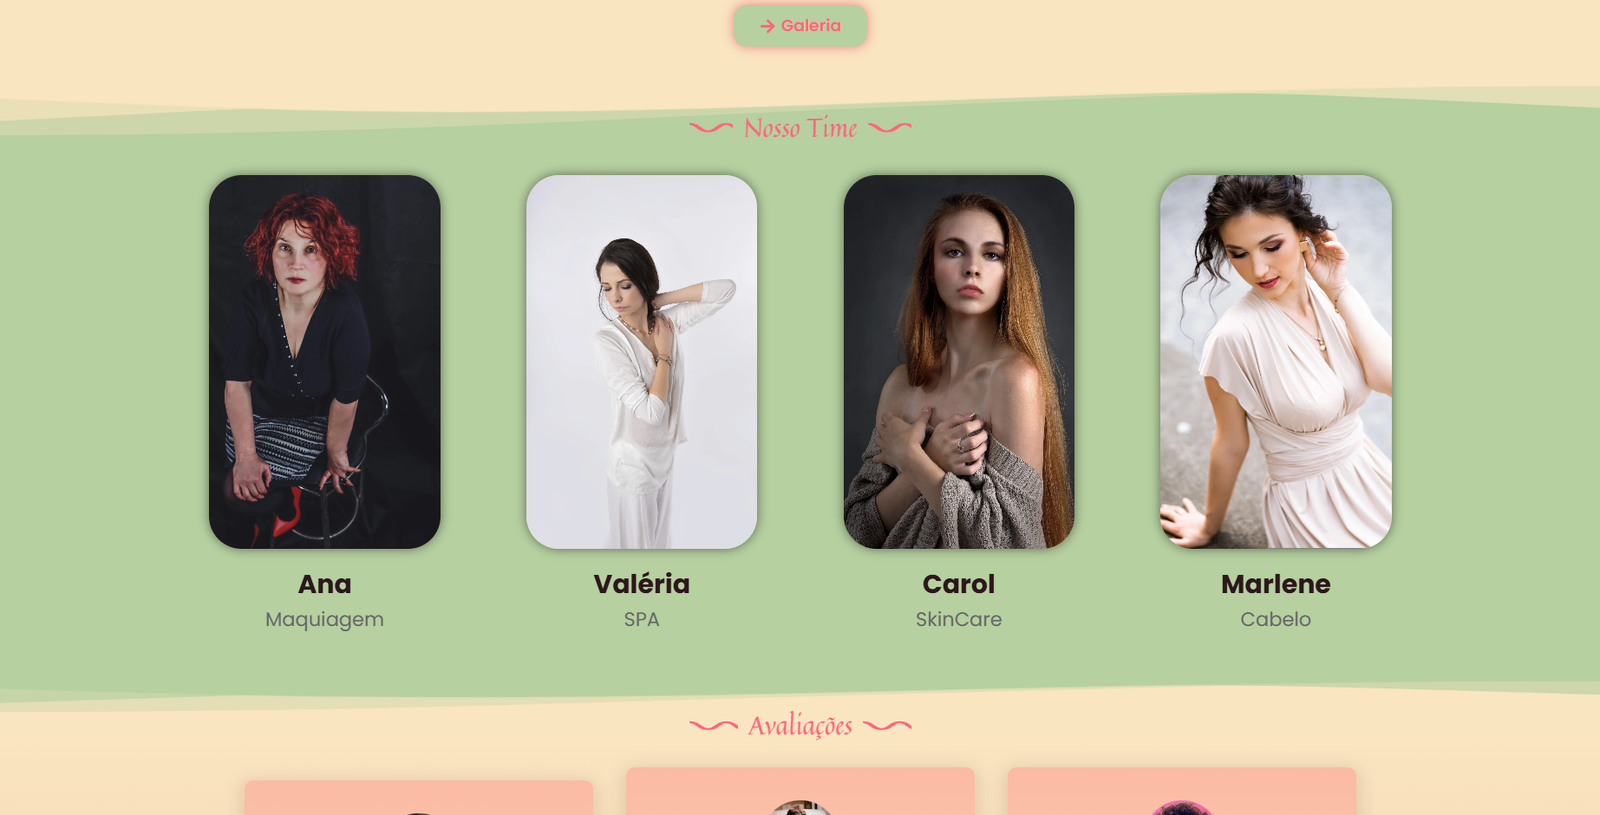The image size is (1600, 815).
Task: Select Marlene's portrait photo
Action: (x=1276, y=362)
